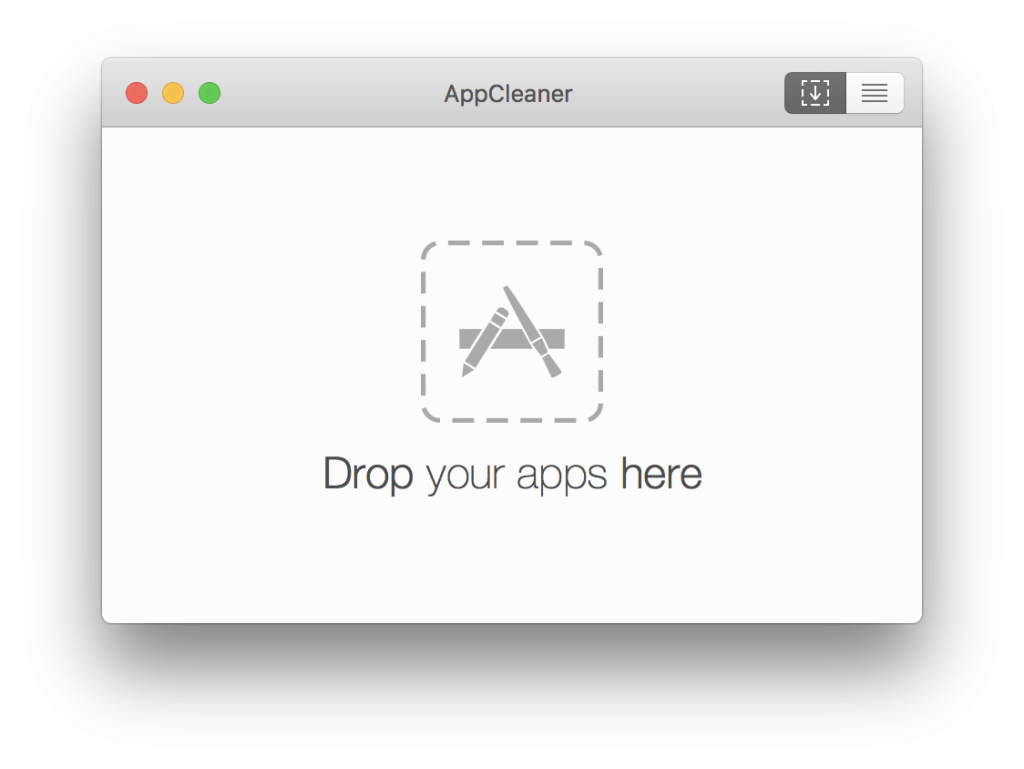Image resolution: width=1024 pixels, height=769 pixels.
Task: Minimize AppCleaner with the yellow button
Action: point(173,93)
